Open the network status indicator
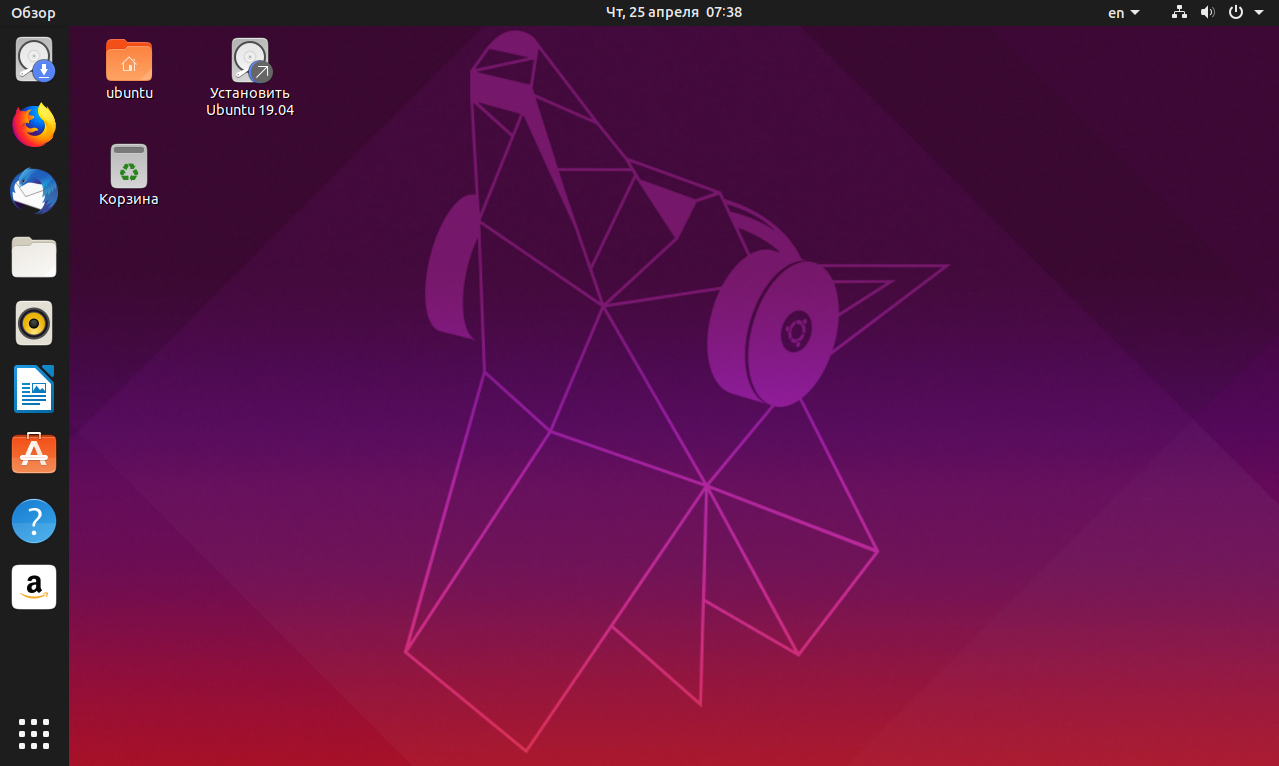The image size is (1279, 766). tap(1179, 12)
